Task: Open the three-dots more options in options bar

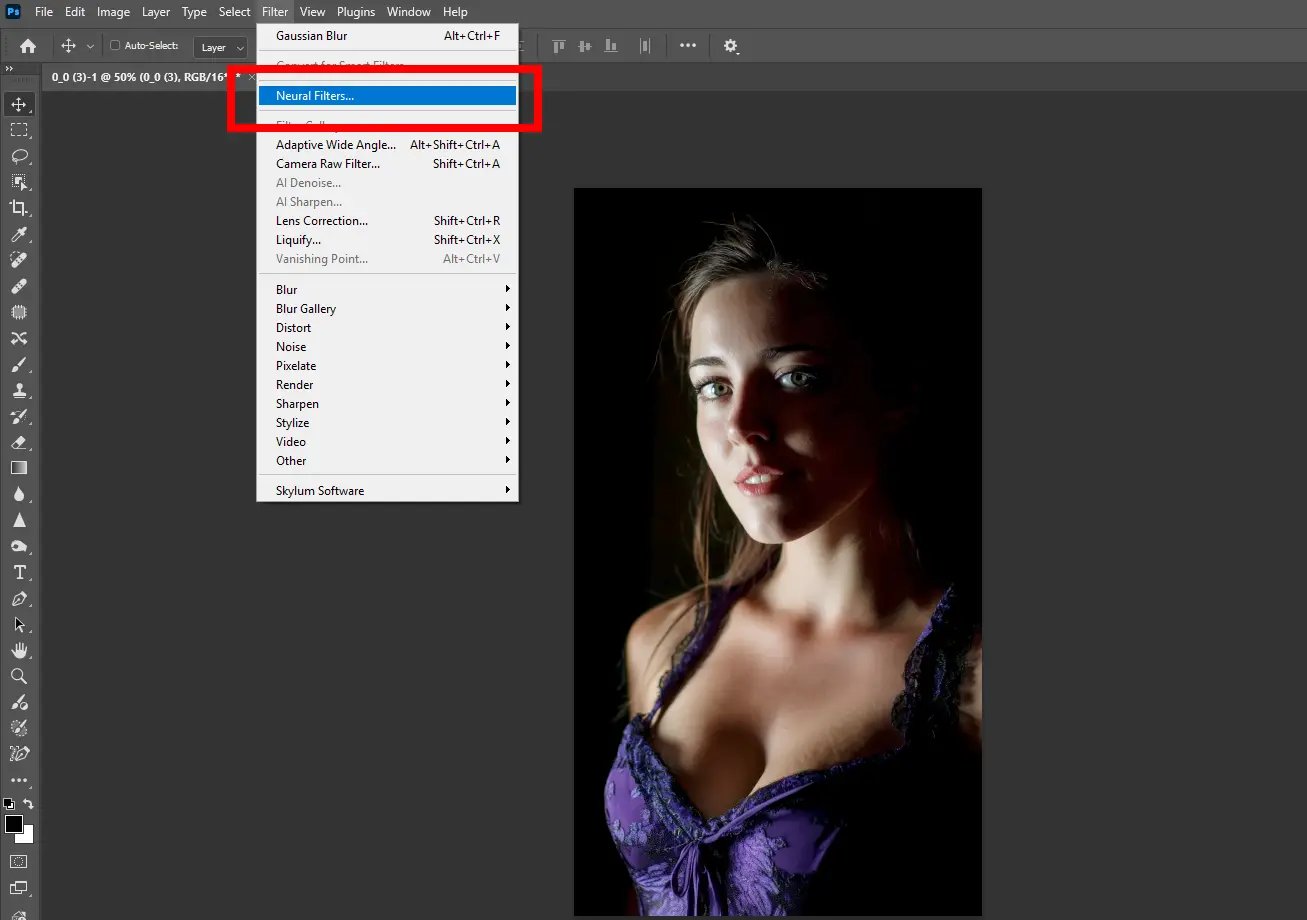Action: 688,46
